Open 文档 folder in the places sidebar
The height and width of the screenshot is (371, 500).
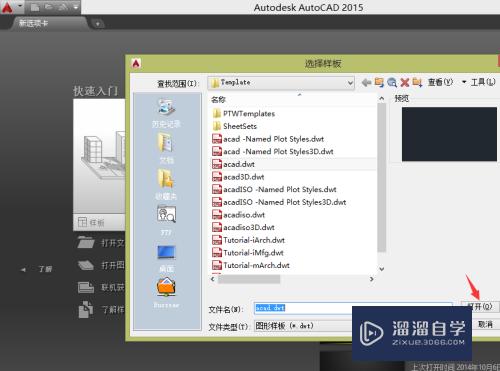166,148
